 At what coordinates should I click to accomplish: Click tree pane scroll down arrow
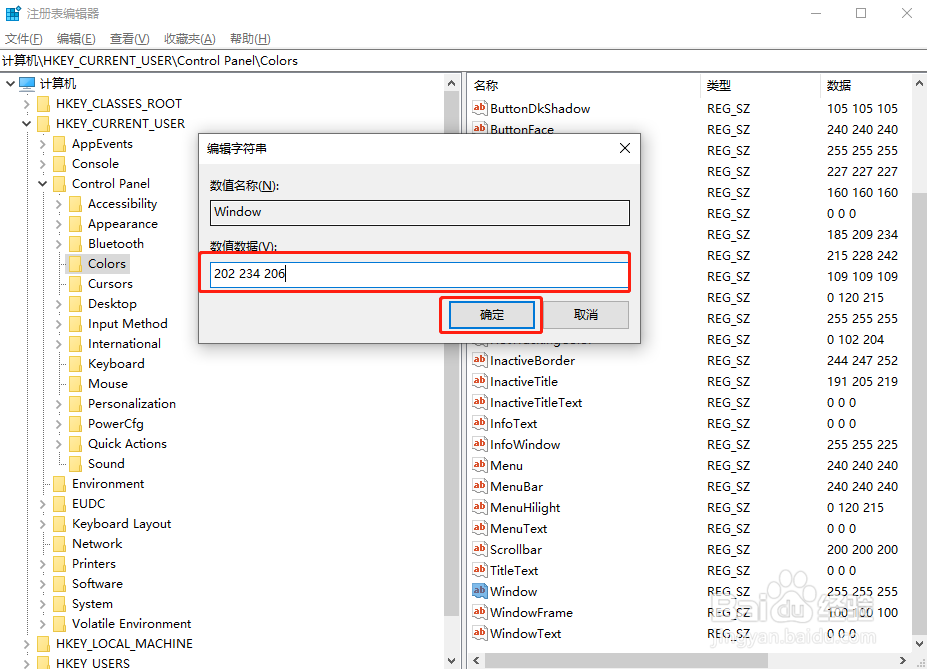[452, 661]
